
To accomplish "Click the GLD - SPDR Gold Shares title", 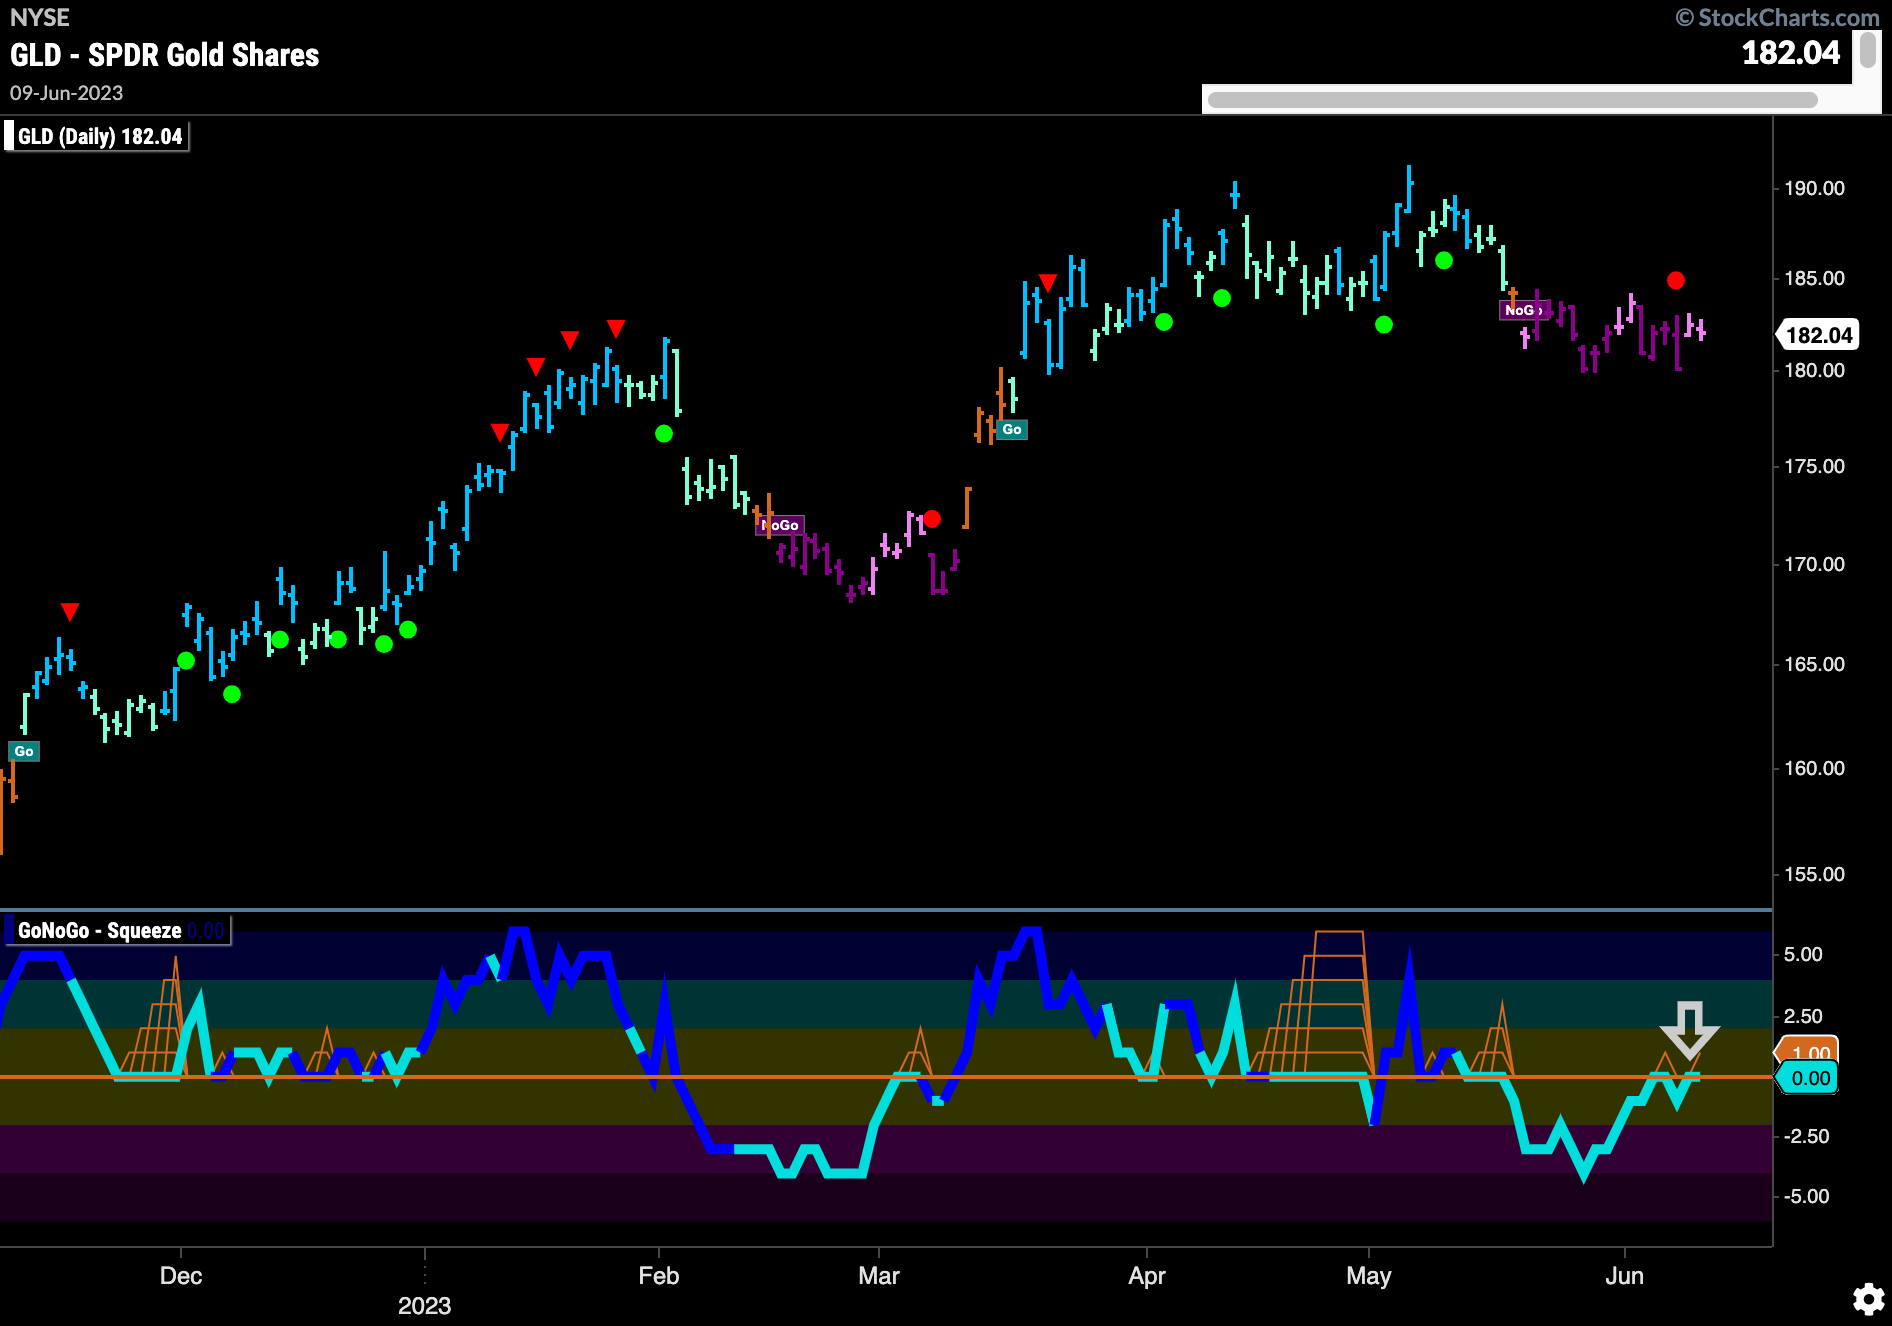I will [x=165, y=55].
